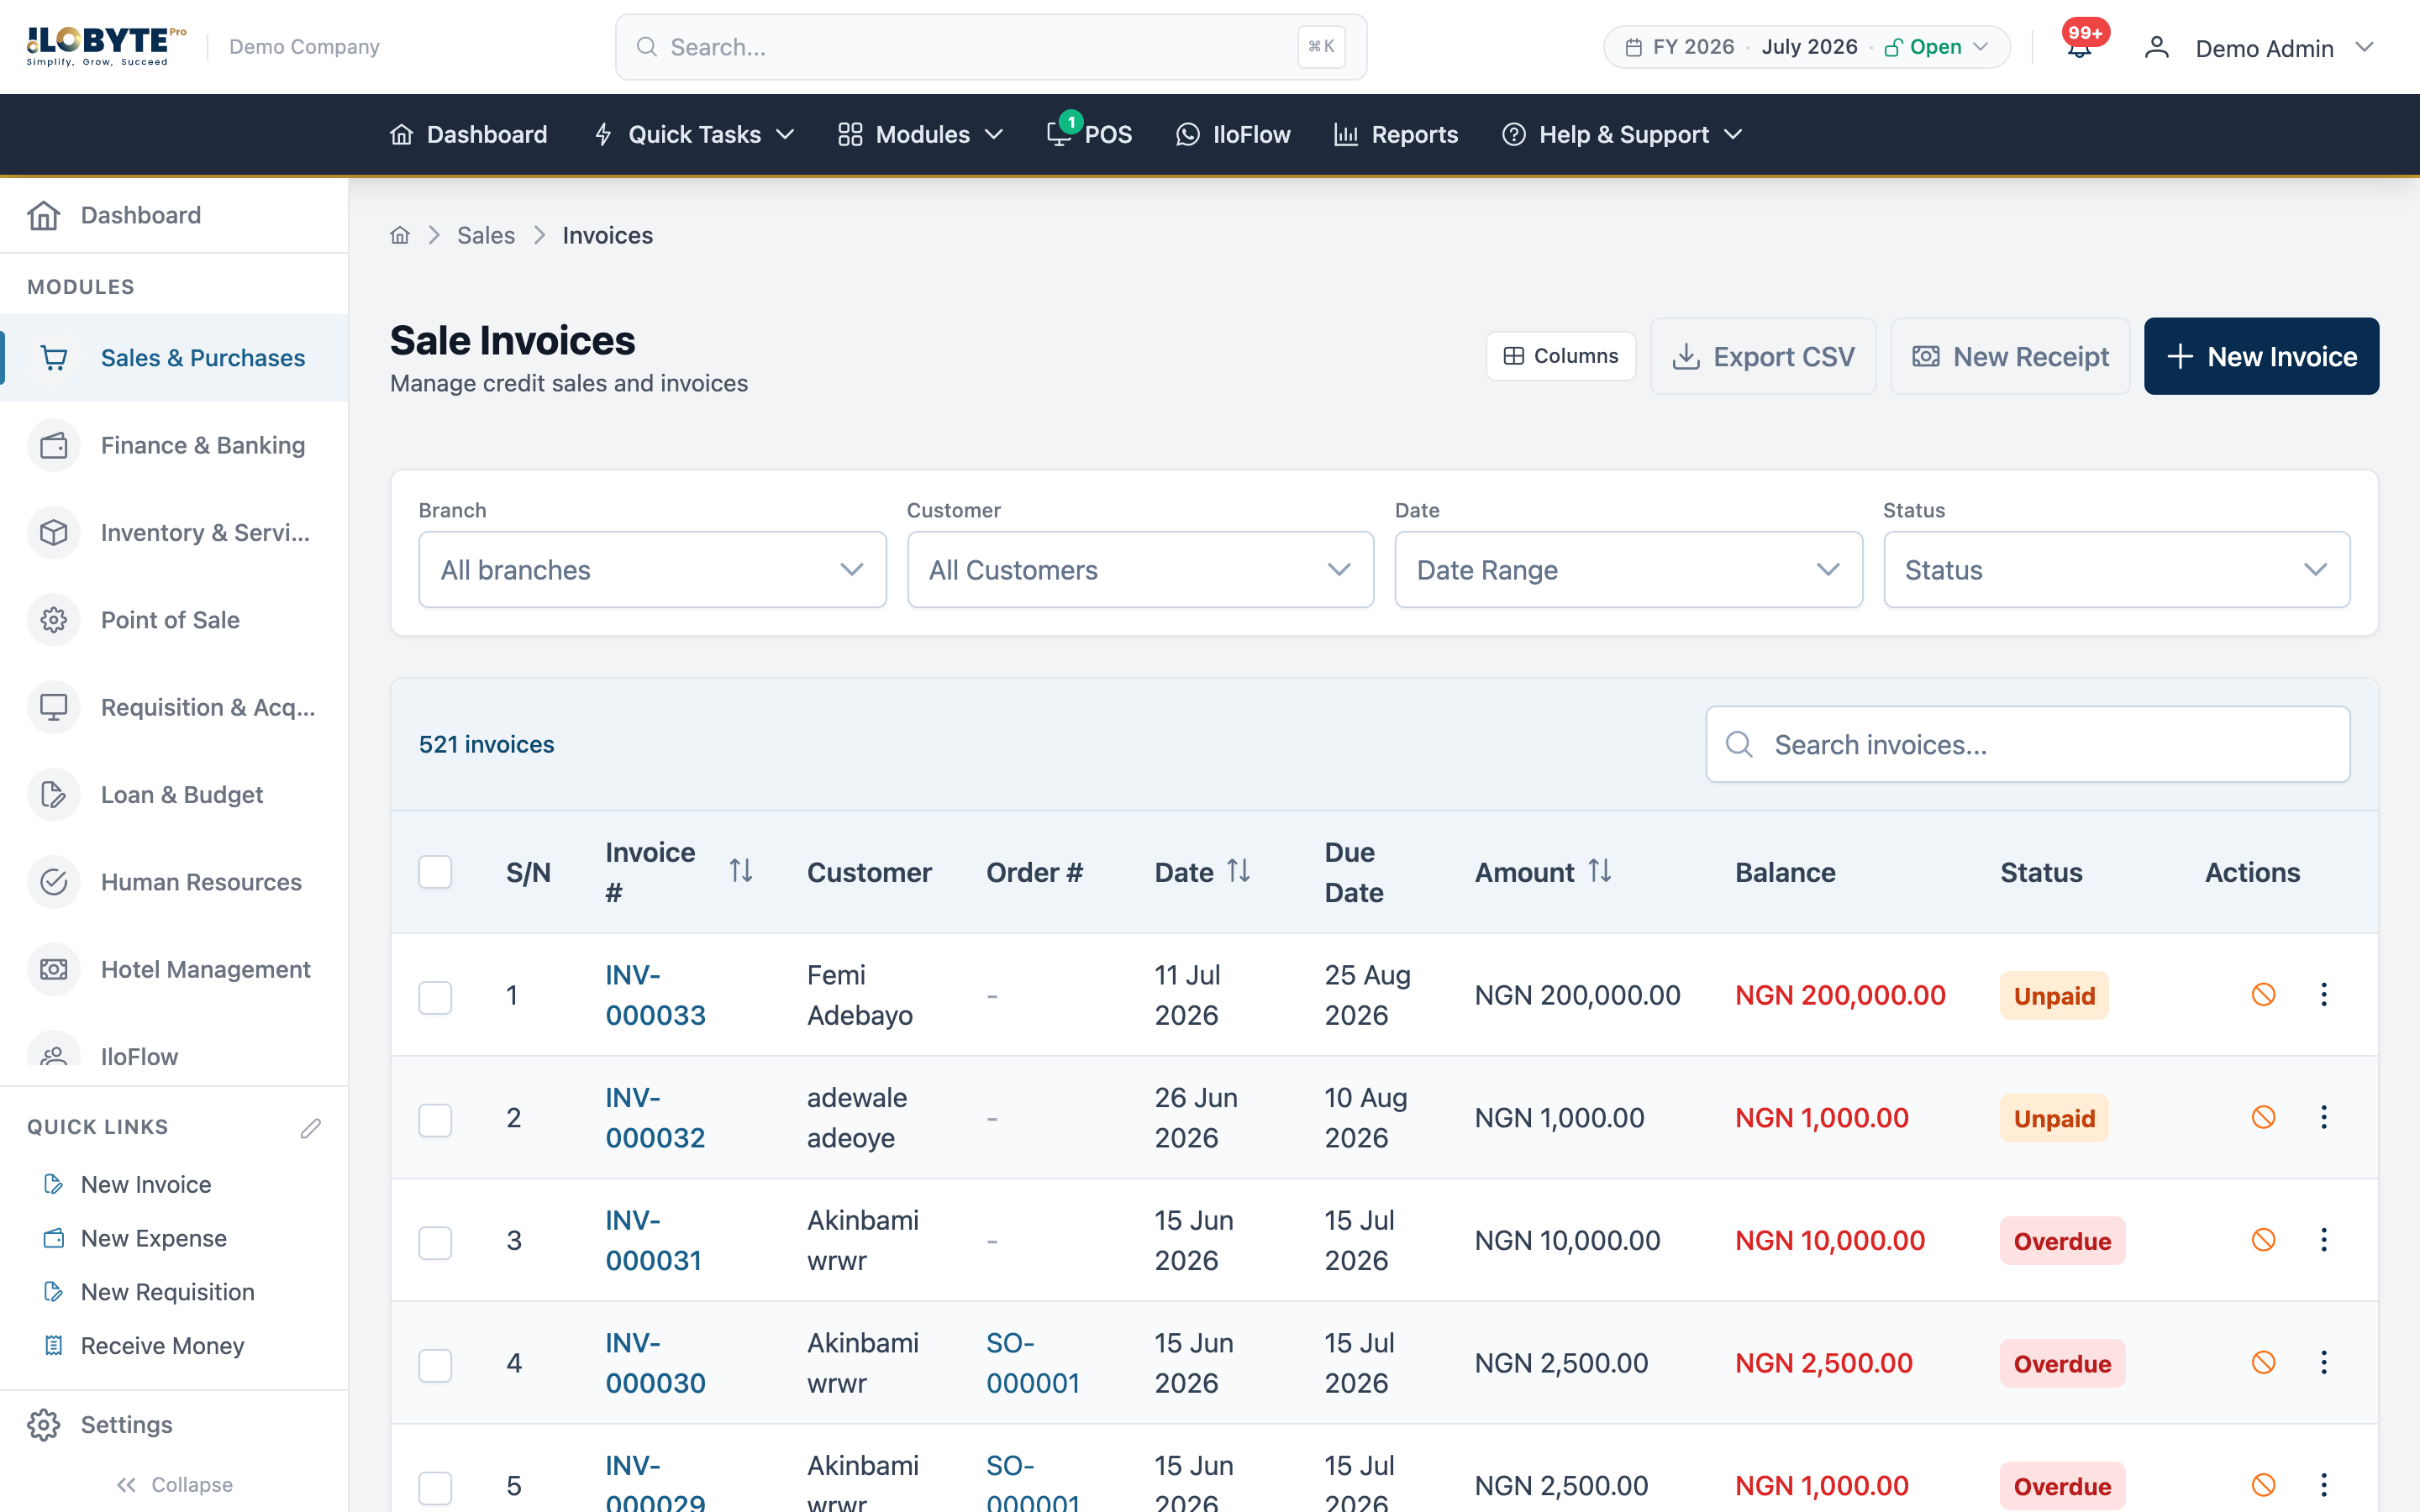Expand the Help & Support menu
Screen dimensions: 2420x1512
(1622, 134)
